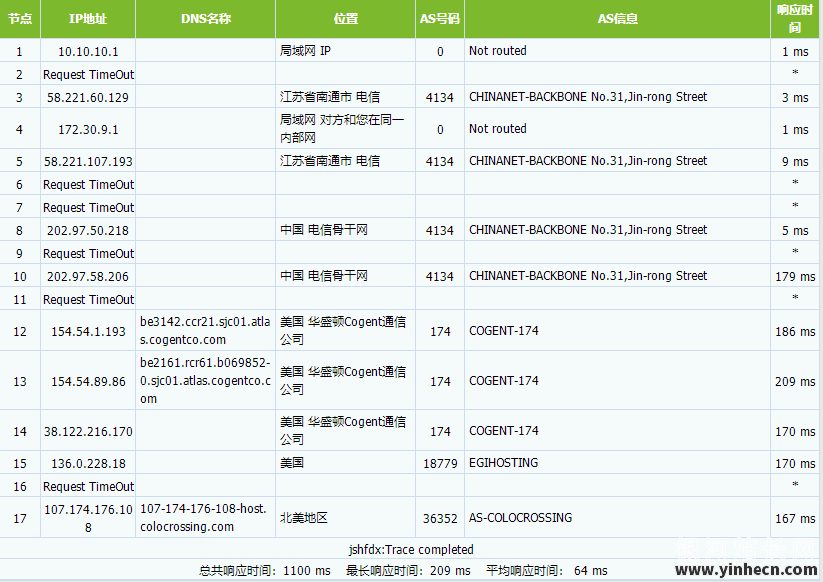Select IP address 58.221.60.129
This screenshot has width=823, height=582.
point(88,98)
